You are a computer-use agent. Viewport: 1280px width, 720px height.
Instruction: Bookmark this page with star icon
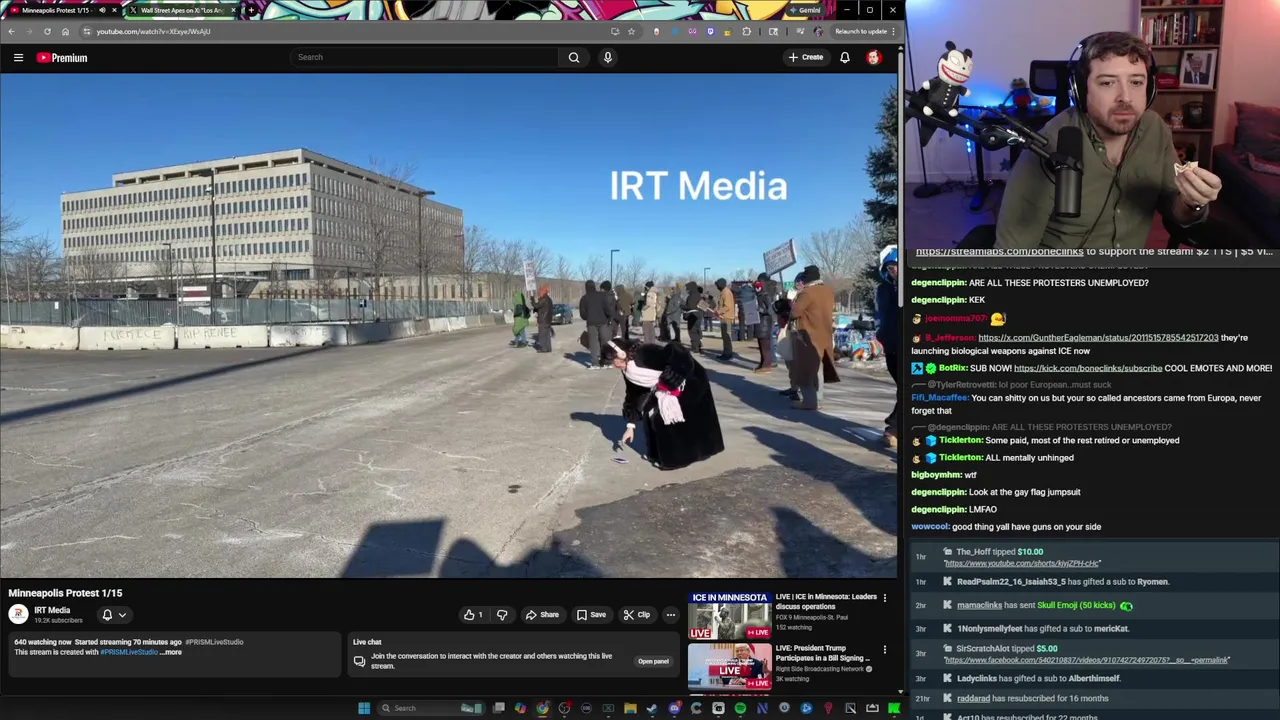(x=631, y=31)
